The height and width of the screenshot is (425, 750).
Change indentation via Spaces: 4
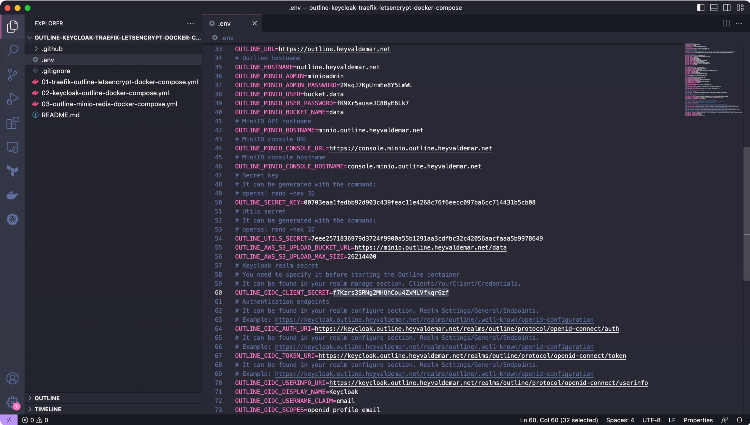[620, 420]
